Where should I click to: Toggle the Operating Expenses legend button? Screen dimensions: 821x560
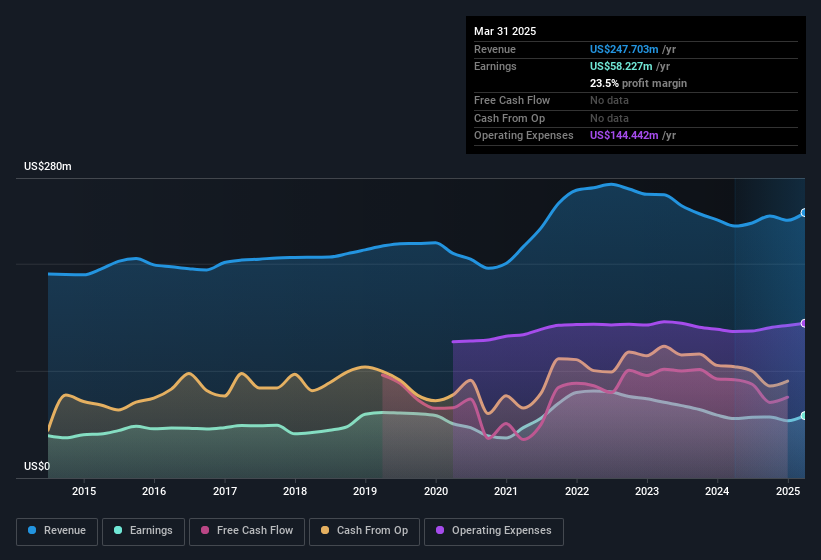[494, 531]
